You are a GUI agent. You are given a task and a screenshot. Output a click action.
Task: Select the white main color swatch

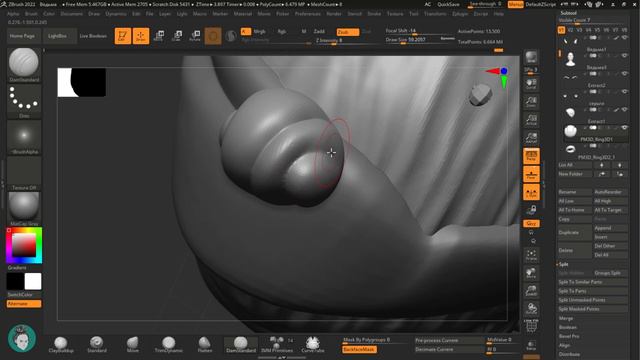point(33,282)
